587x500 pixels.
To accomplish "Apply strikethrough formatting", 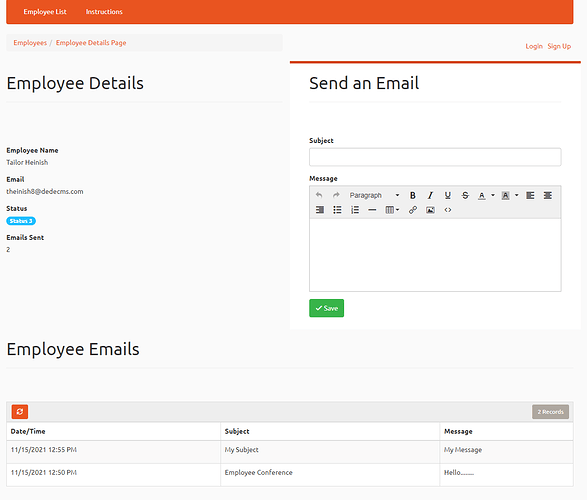I will (x=465, y=195).
